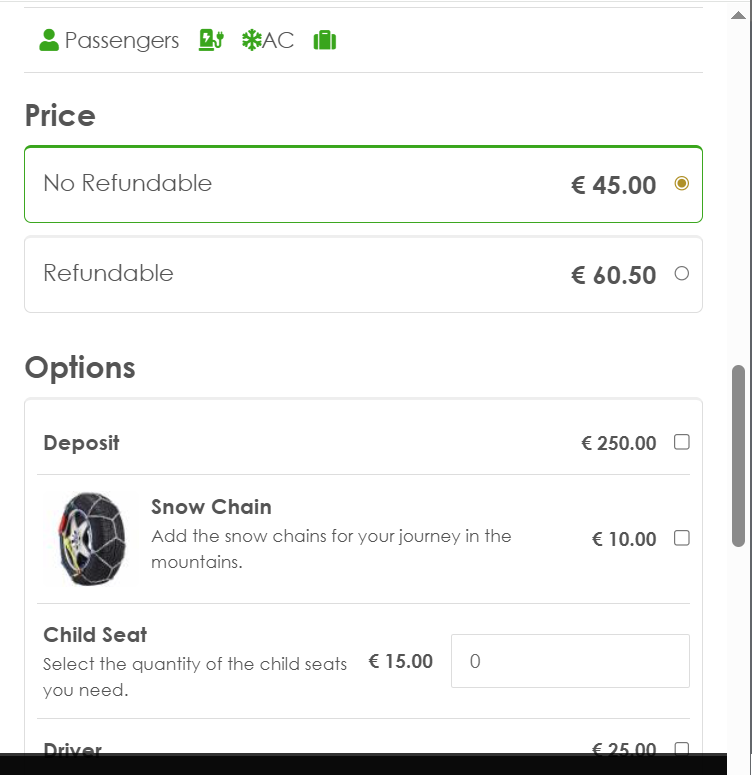Click the Snow Chain title text
The width and height of the screenshot is (752, 775).
coord(211,507)
